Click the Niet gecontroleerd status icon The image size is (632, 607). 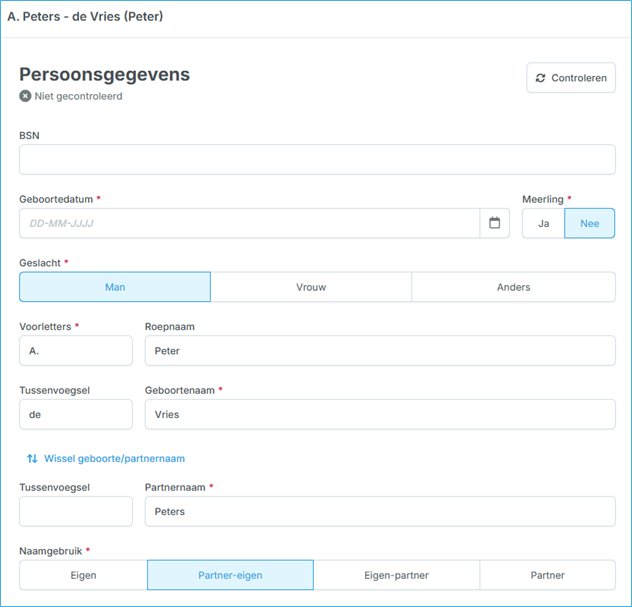25,96
